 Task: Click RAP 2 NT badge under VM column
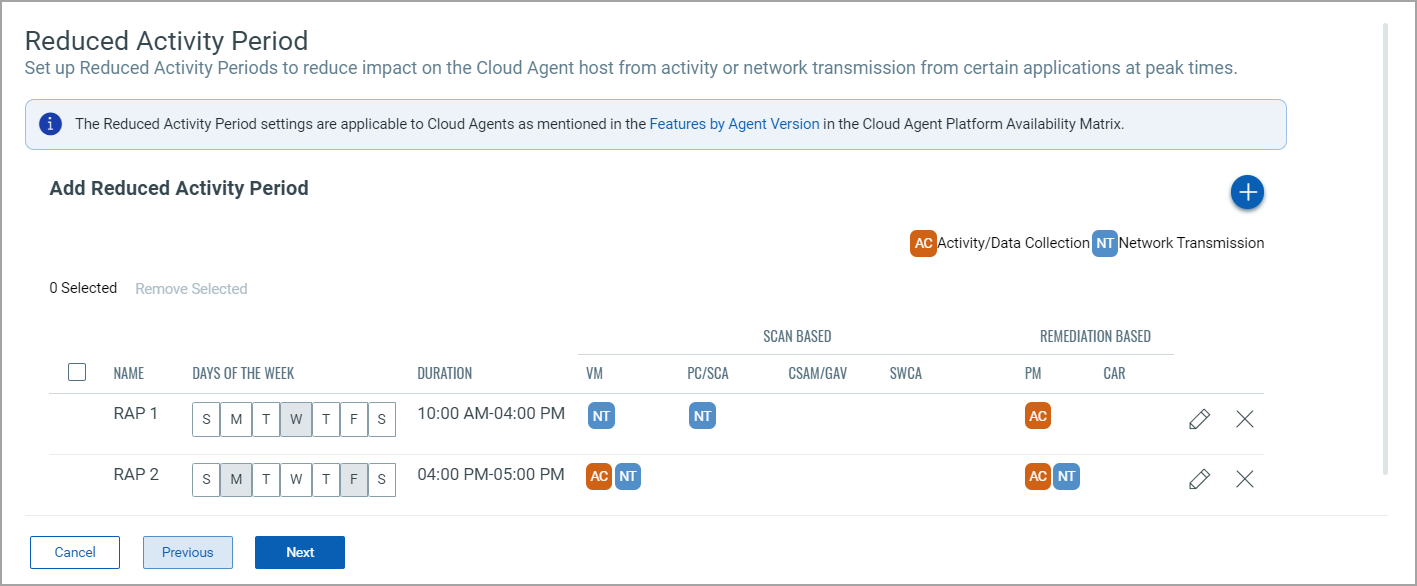pos(627,476)
